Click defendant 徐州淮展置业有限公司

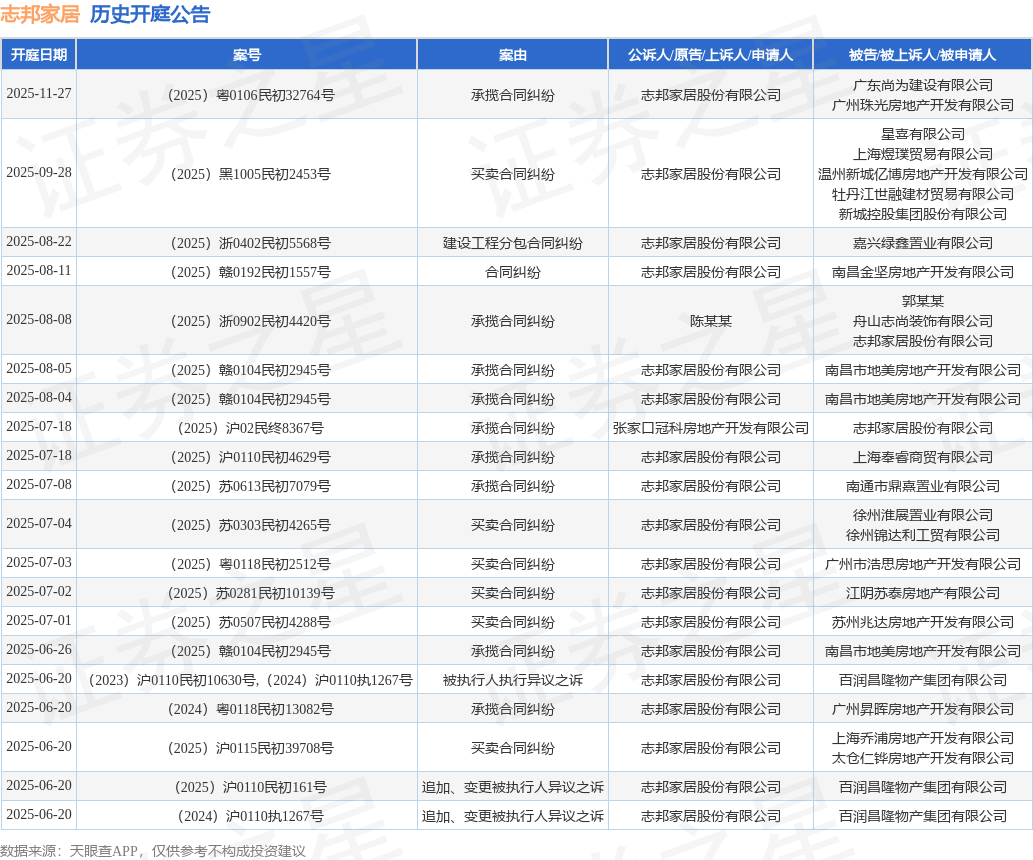click(x=922, y=515)
